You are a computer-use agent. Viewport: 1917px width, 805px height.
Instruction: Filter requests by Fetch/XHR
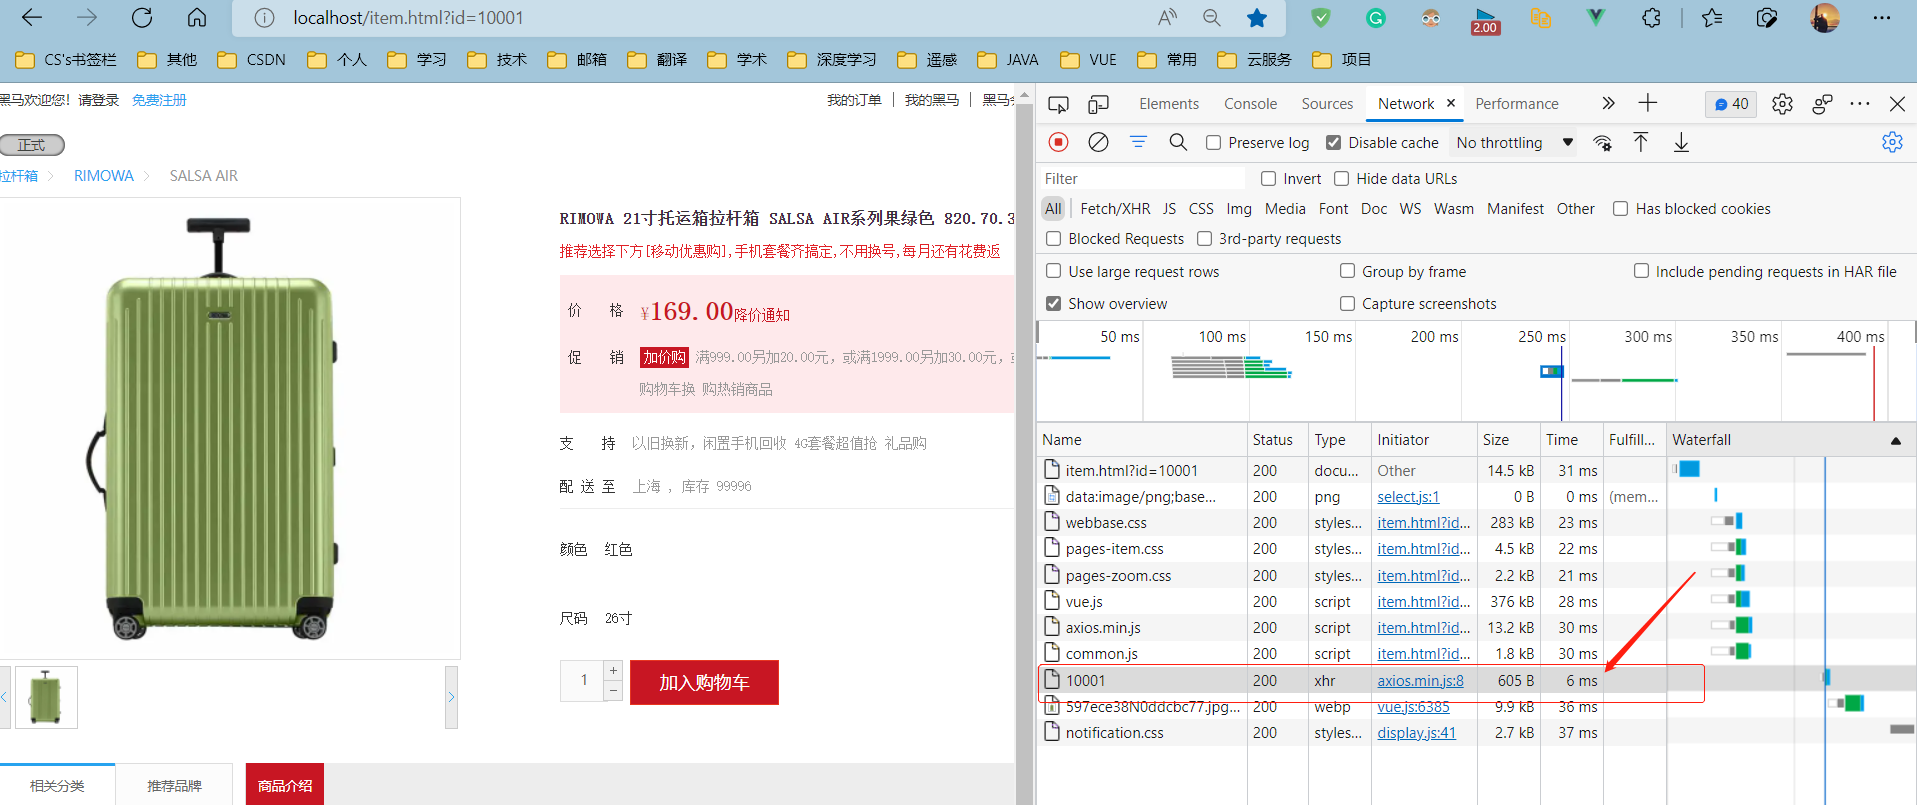pos(1115,209)
